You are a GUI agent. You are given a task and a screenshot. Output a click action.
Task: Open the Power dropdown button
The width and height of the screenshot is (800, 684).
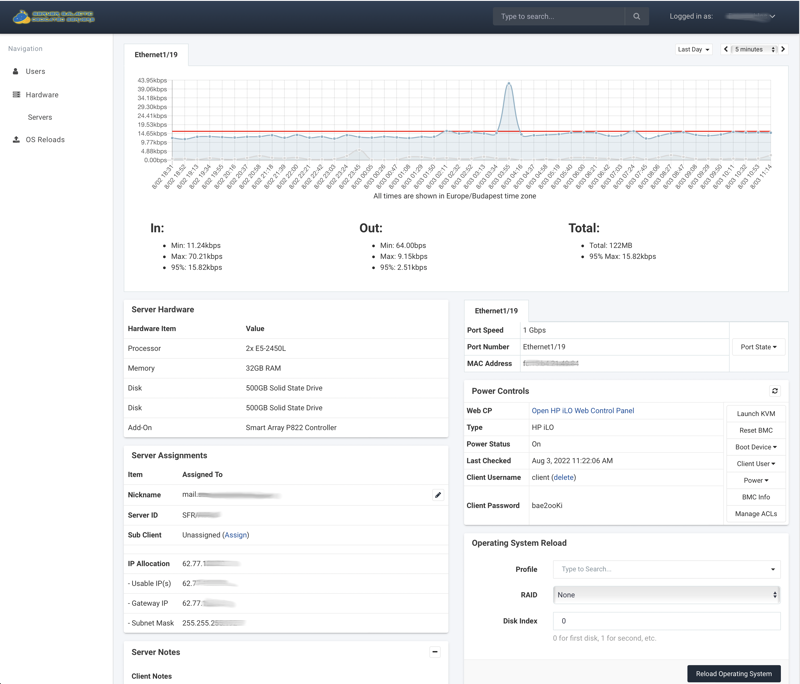click(756, 480)
